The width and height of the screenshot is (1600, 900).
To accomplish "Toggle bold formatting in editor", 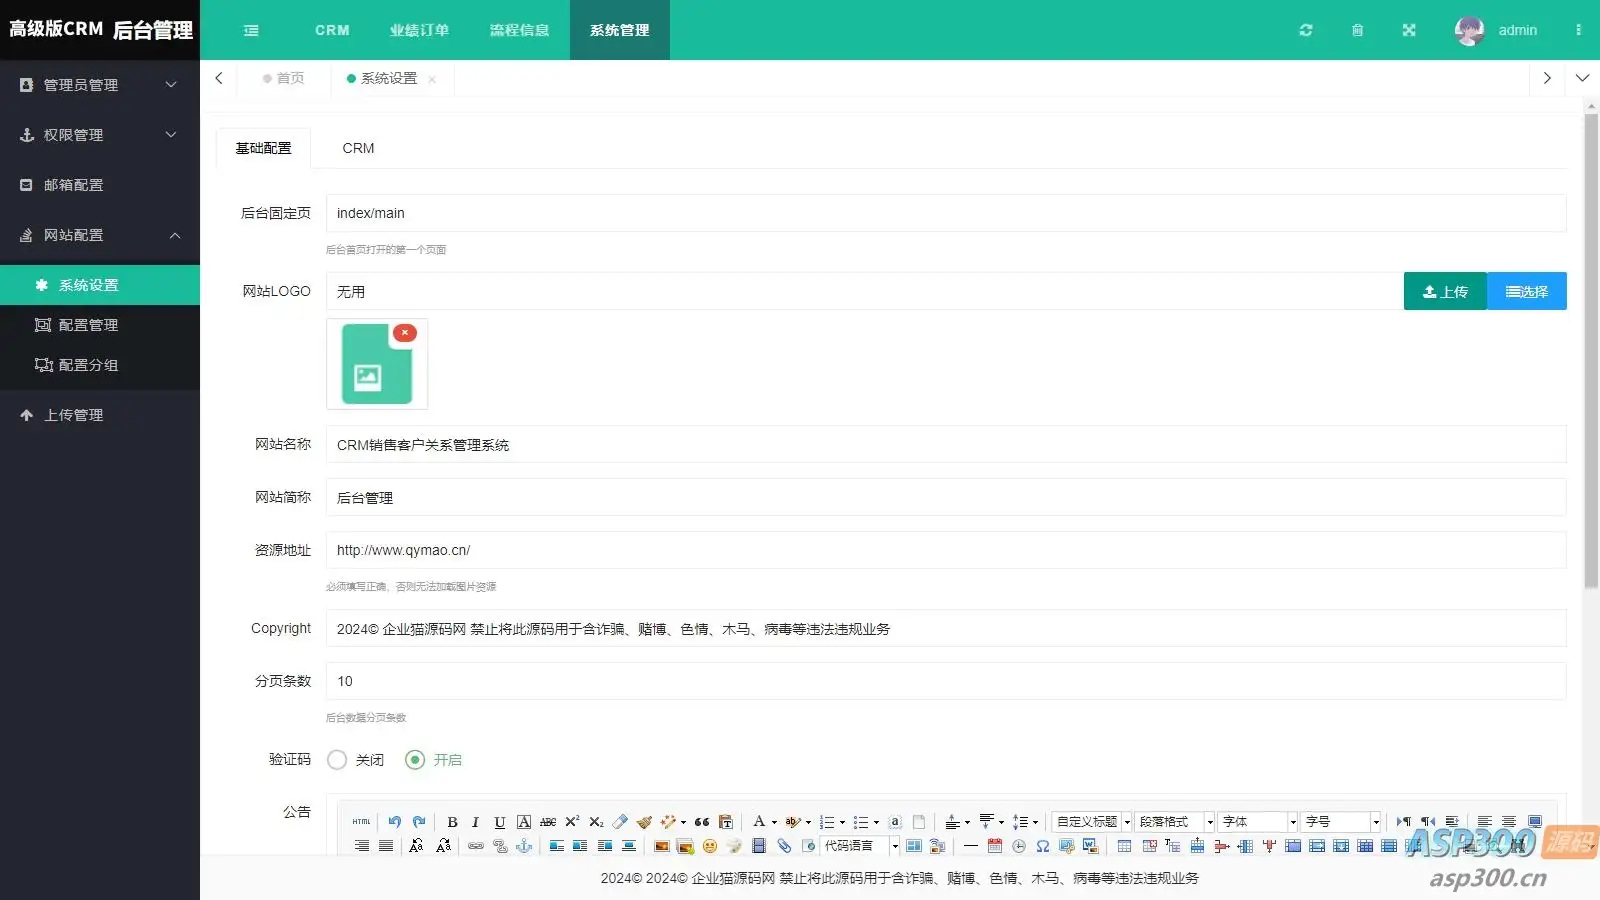I will pos(452,822).
